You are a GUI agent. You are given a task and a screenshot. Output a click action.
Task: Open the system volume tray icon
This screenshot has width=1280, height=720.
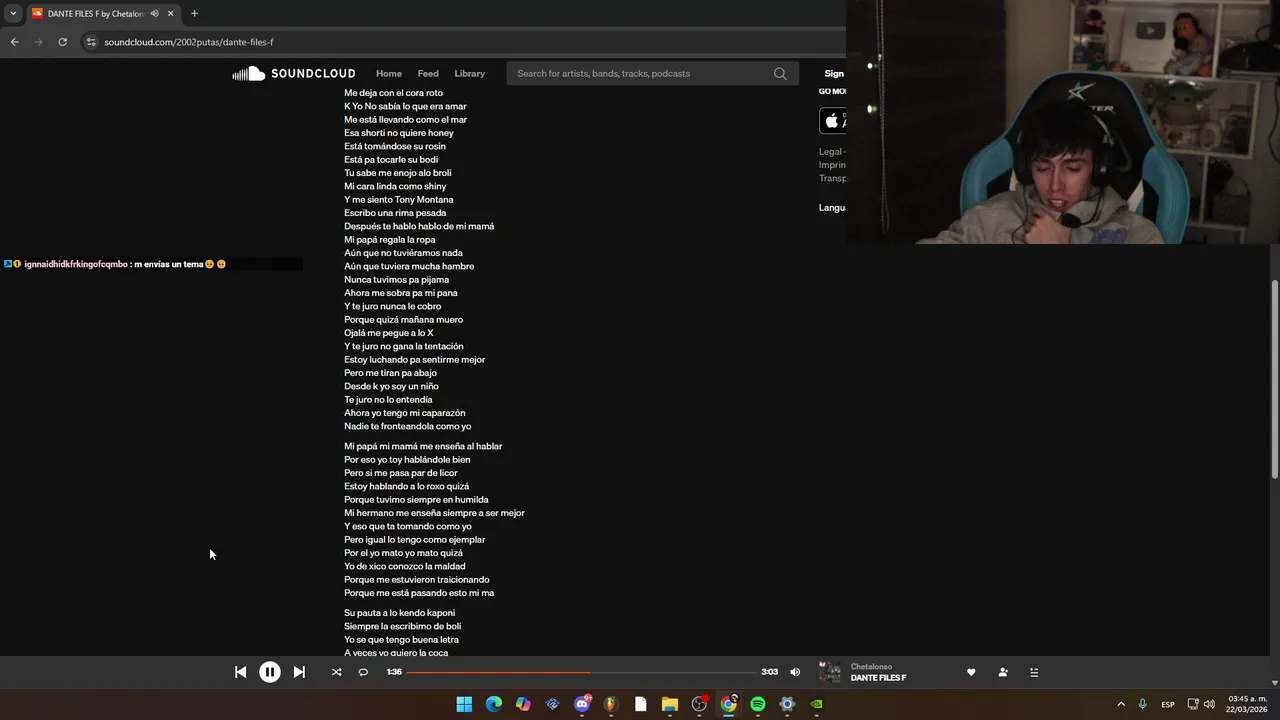[1209, 704]
